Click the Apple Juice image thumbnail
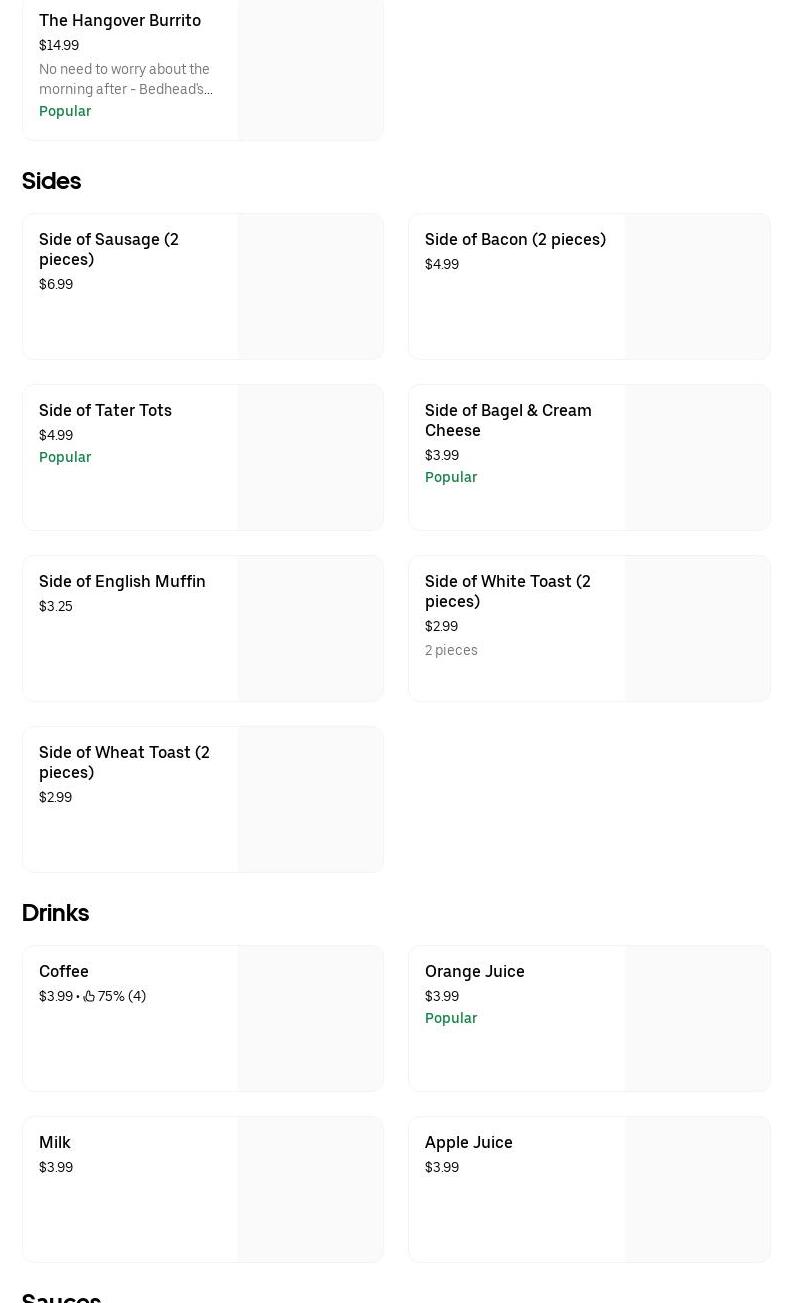Image resolution: width=804 pixels, height=1303 pixels. pyautogui.click(x=697, y=1189)
